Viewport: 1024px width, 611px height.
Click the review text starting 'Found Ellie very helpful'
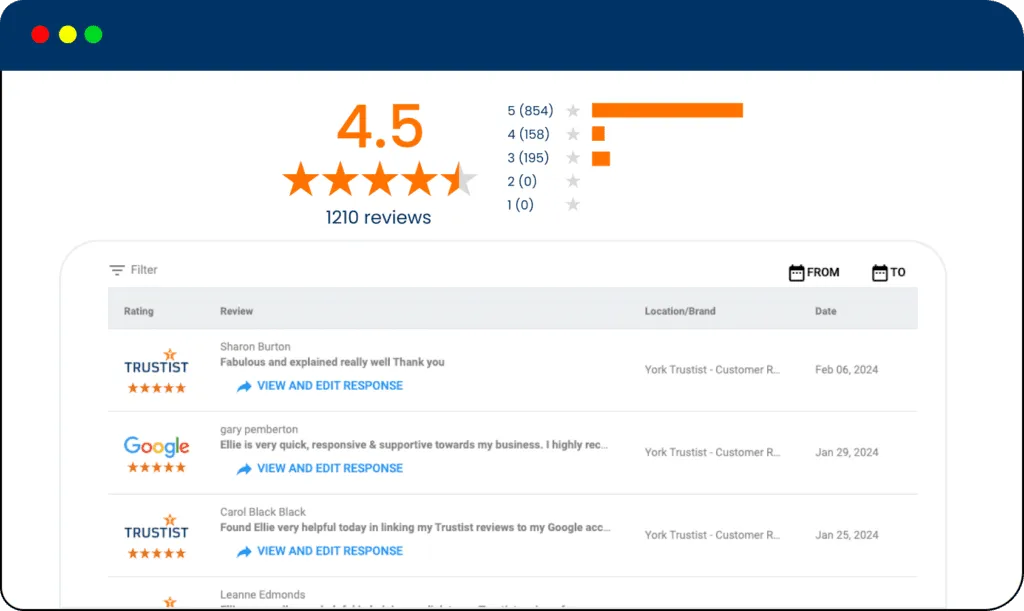click(415, 527)
